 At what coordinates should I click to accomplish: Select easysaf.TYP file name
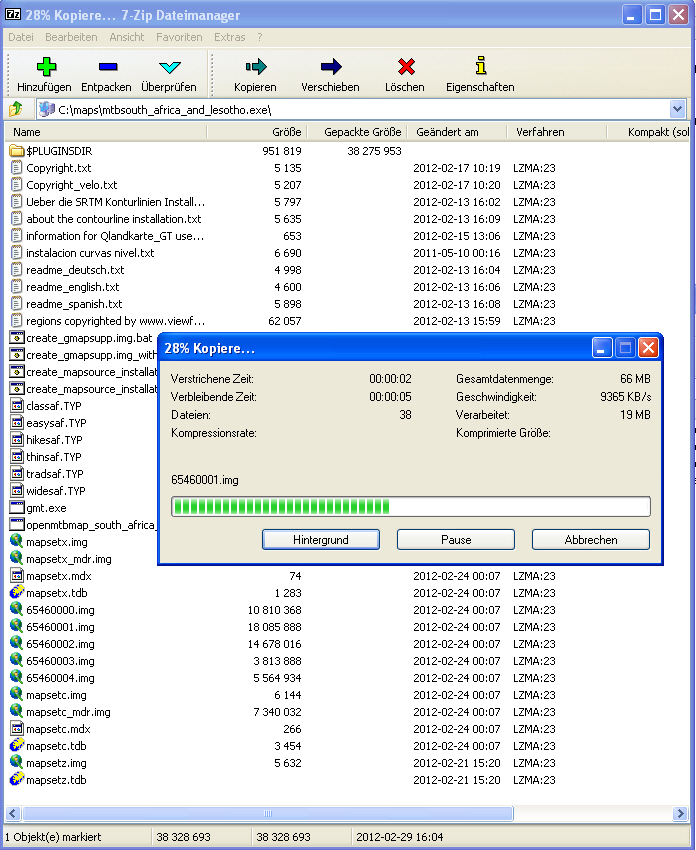tap(56, 422)
